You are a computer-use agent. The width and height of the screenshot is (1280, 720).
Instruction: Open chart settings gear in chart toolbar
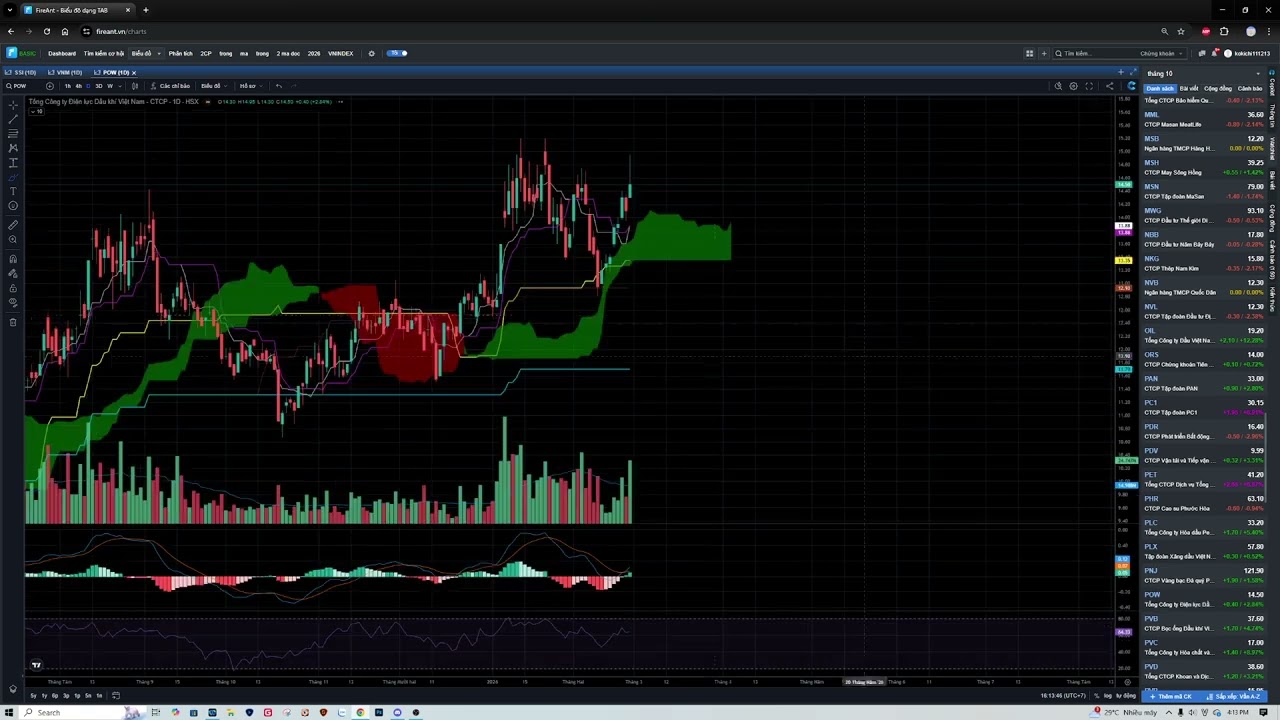pyautogui.click(x=1073, y=86)
